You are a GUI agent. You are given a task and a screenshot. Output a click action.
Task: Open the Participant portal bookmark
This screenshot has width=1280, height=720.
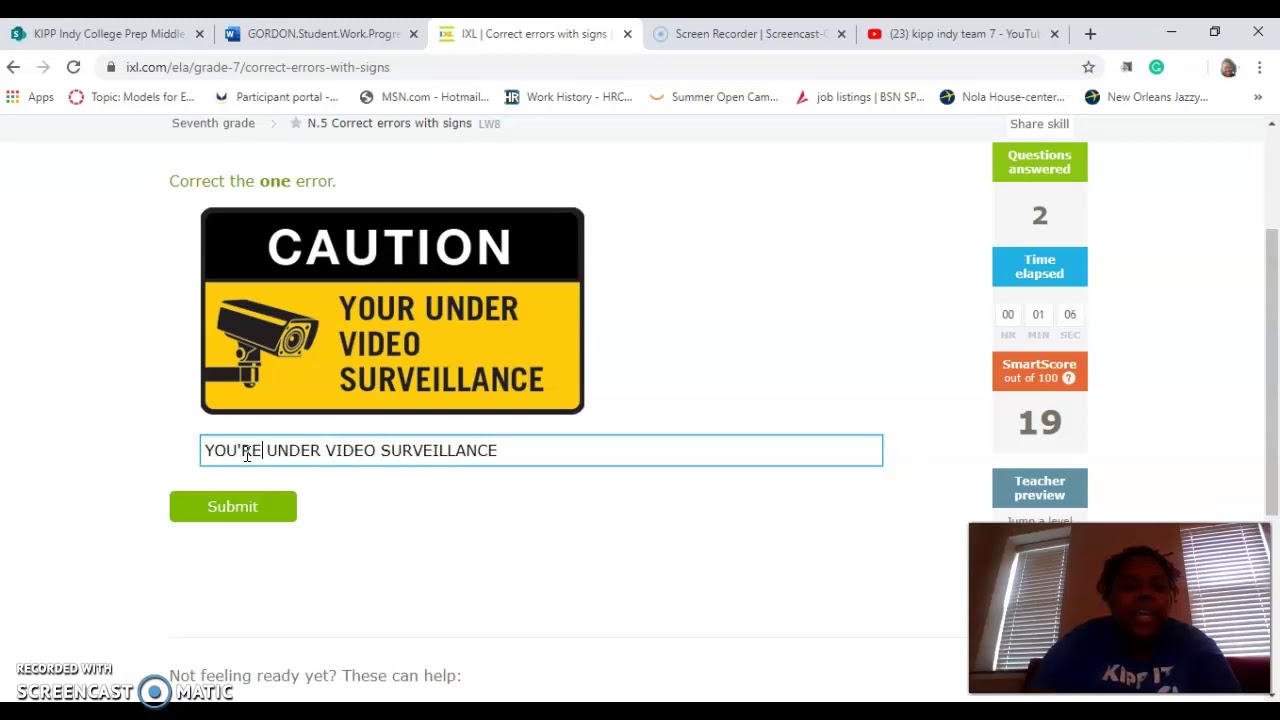(276, 97)
